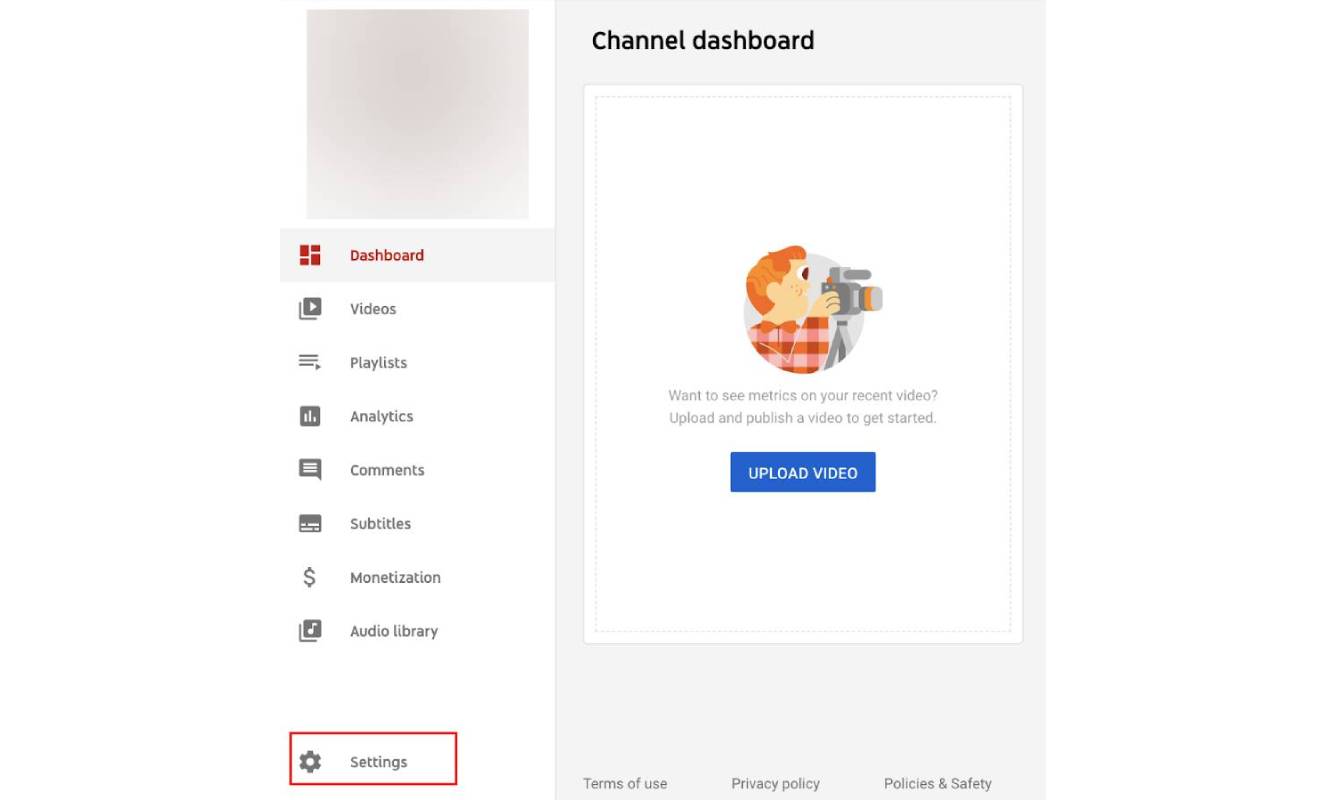This screenshot has width=1341, height=800.
Task: Open the Terms of use link
Action: [x=625, y=784]
